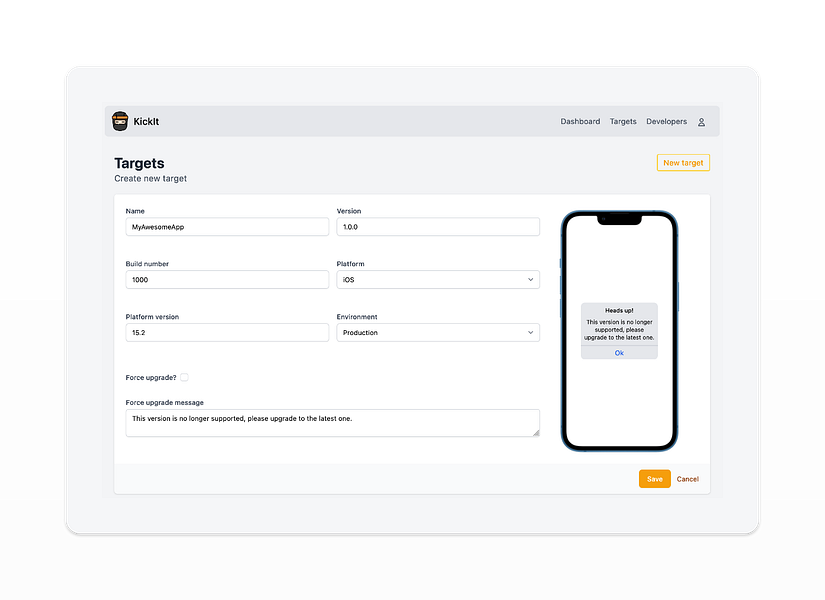
Task: Grab the textarea resize handle corner
Action: 536,433
